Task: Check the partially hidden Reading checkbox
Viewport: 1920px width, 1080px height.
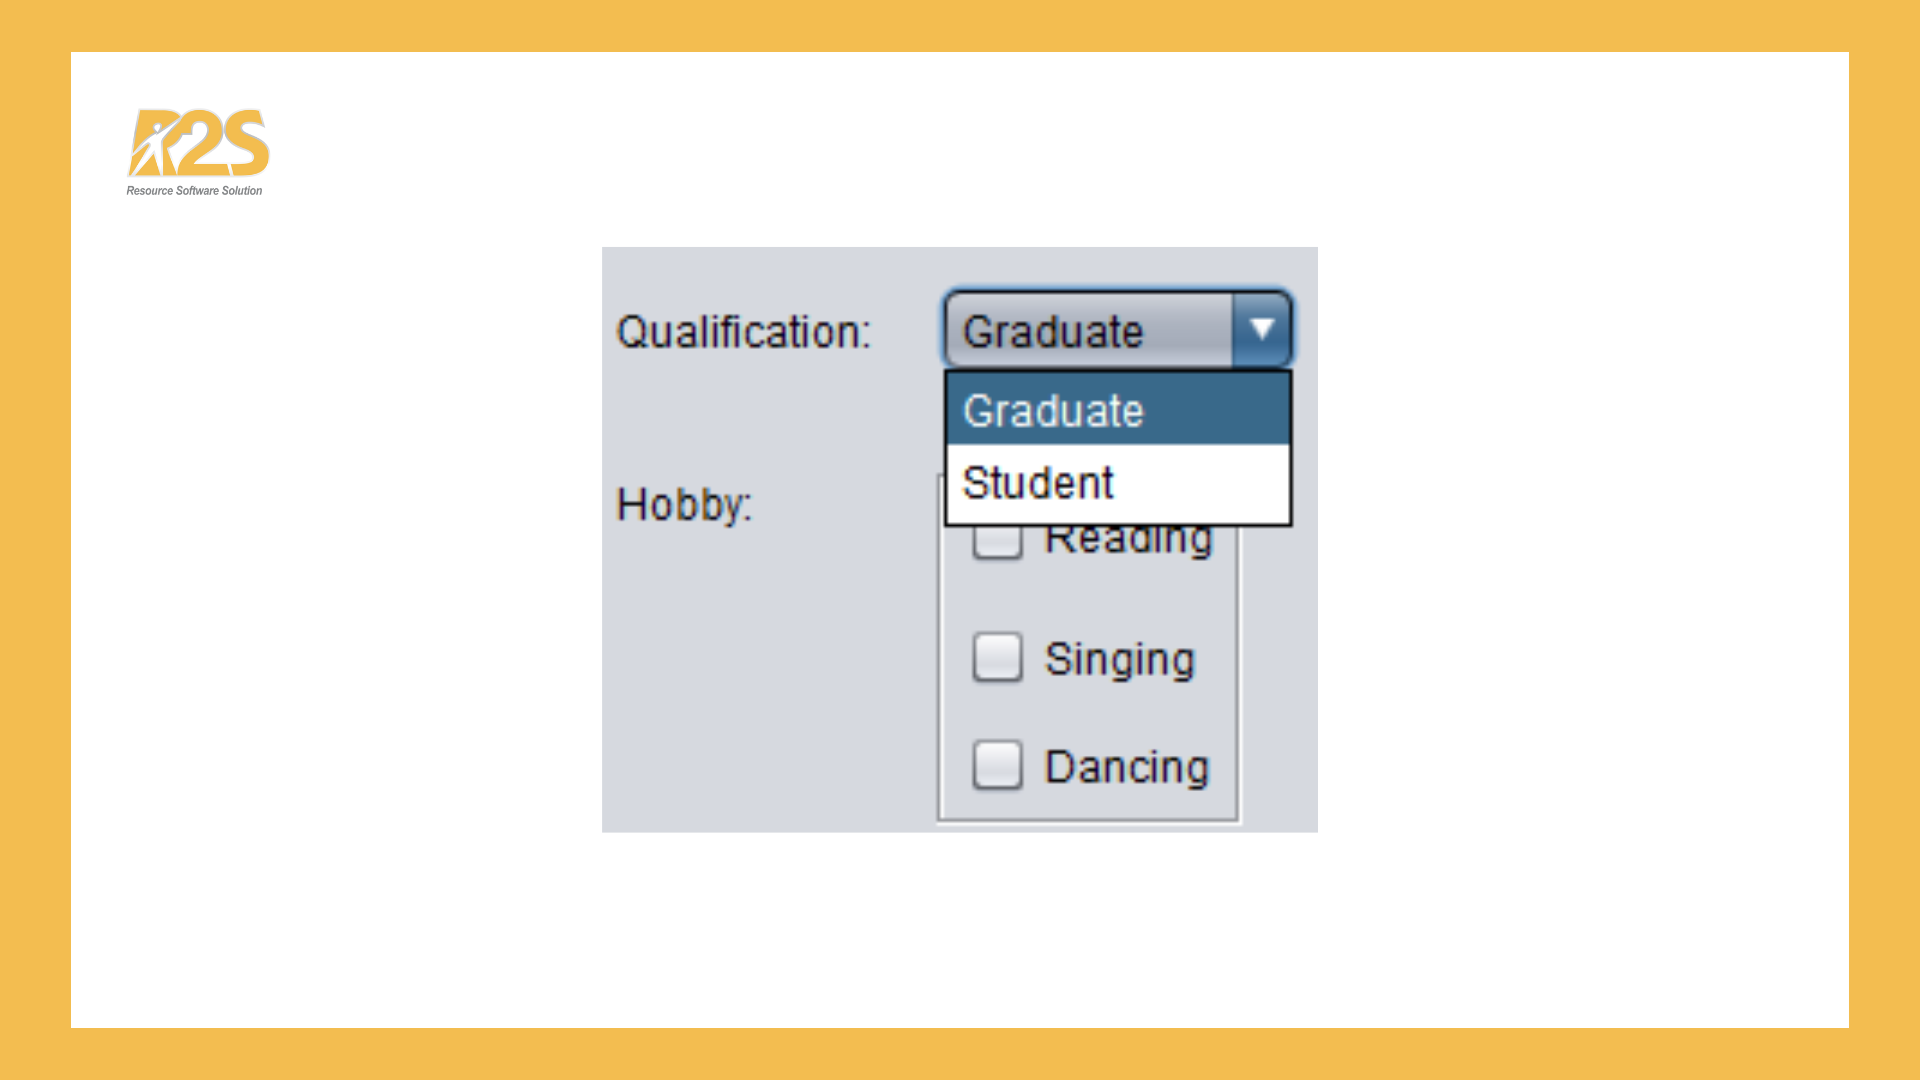Action: (x=997, y=543)
